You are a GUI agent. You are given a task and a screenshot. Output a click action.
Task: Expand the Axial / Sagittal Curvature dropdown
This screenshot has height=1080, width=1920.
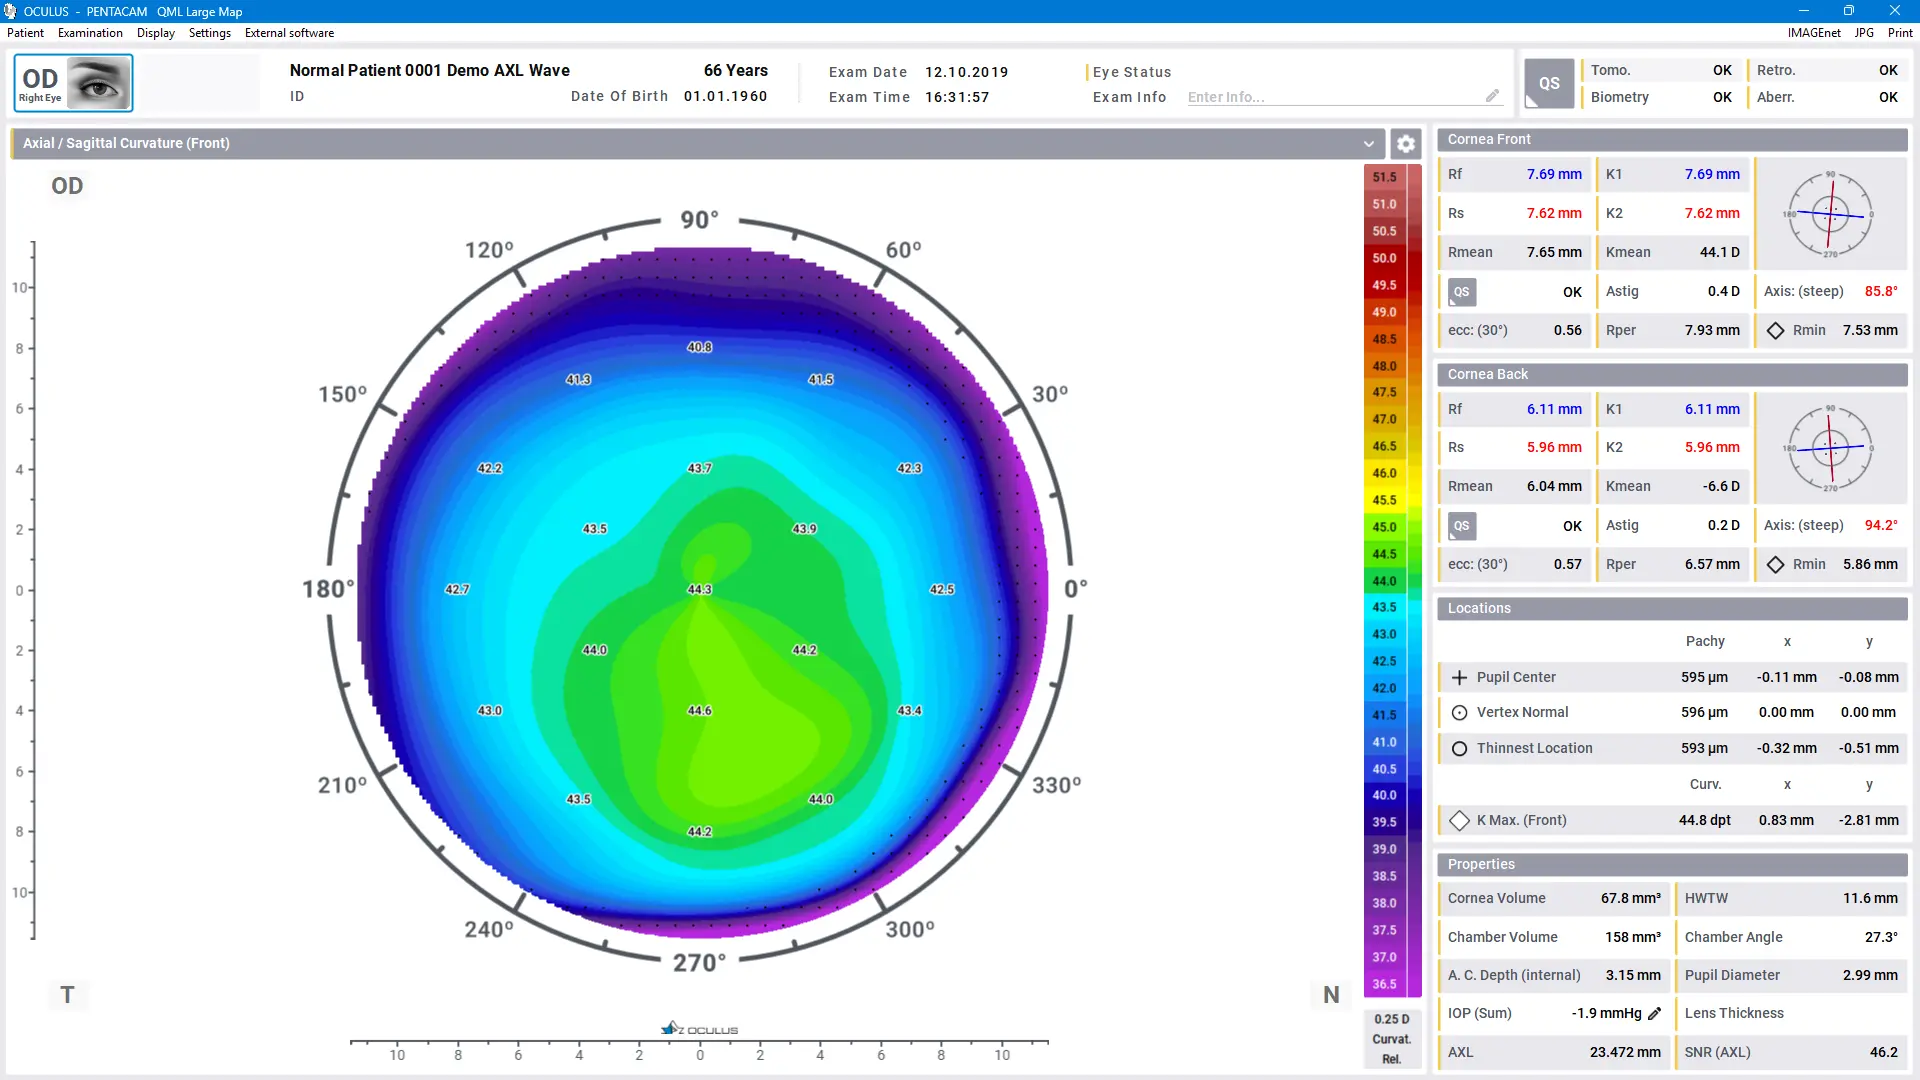point(1368,144)
